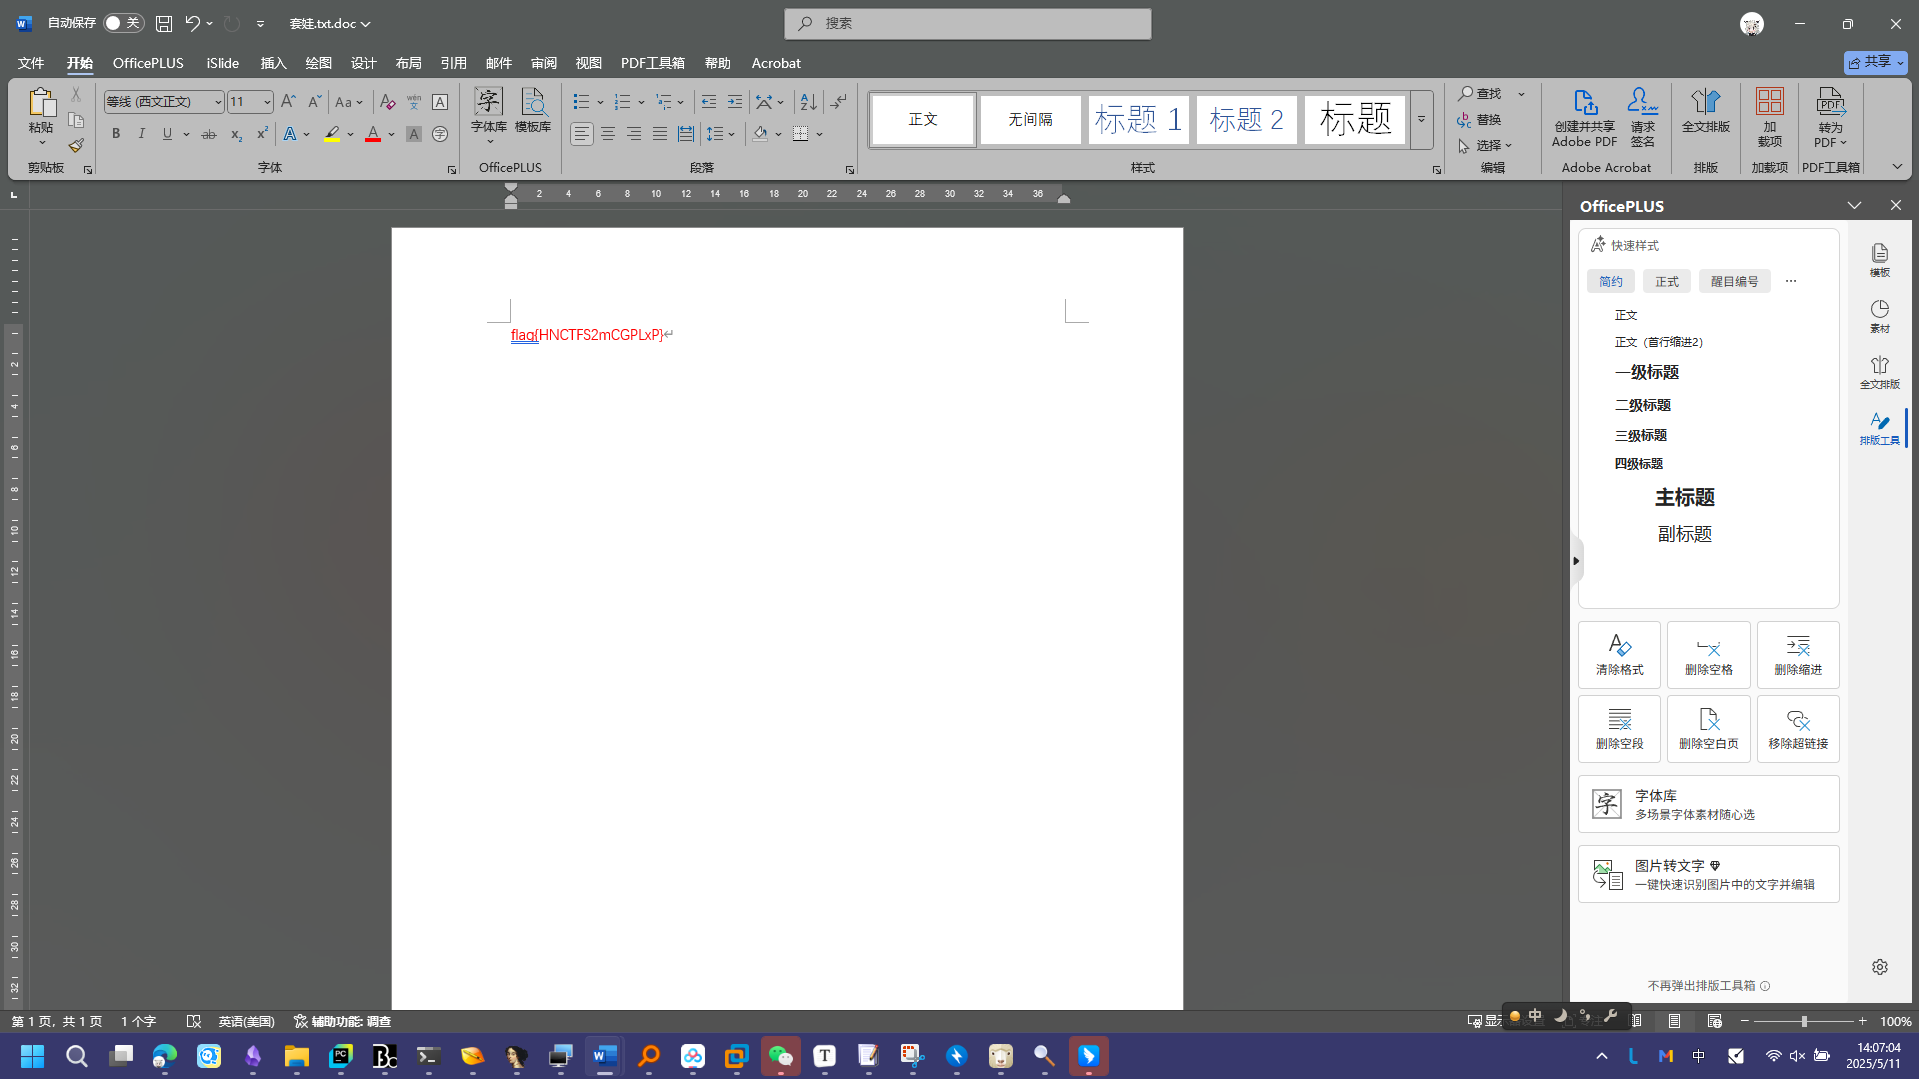The height and width of the screenshot is (1079, 1919).
Task: Open 图片转文字 image-to-text card
Action: 1708,874
